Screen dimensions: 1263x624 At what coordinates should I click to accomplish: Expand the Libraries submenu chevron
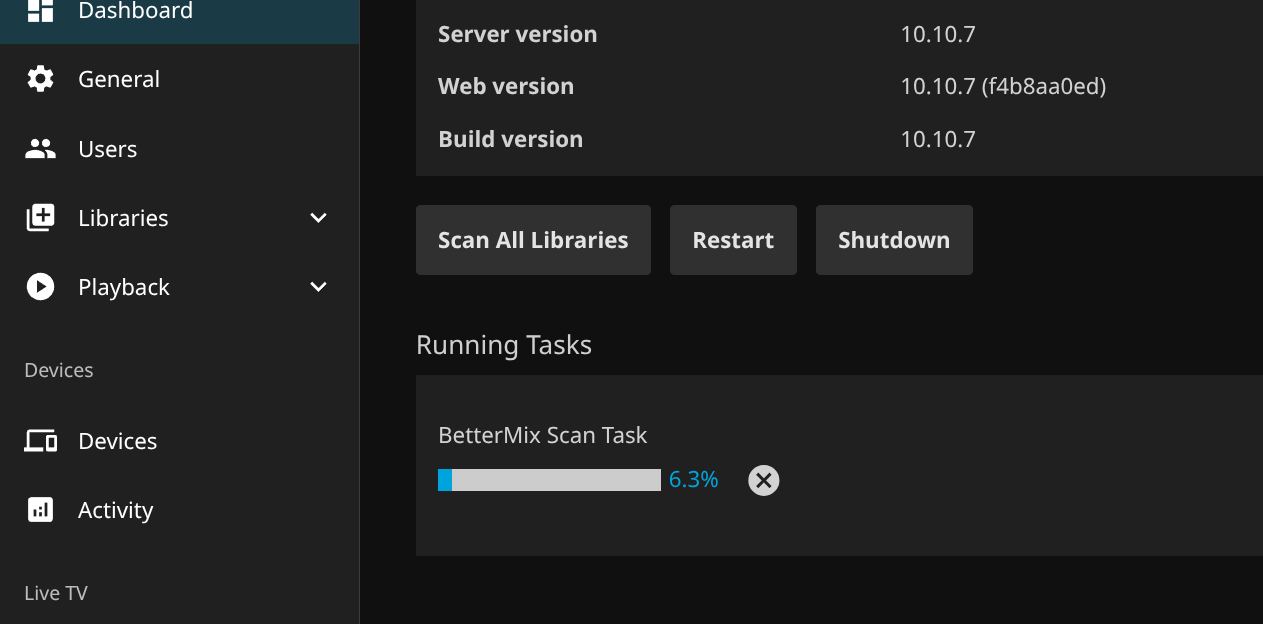point(318,218)
